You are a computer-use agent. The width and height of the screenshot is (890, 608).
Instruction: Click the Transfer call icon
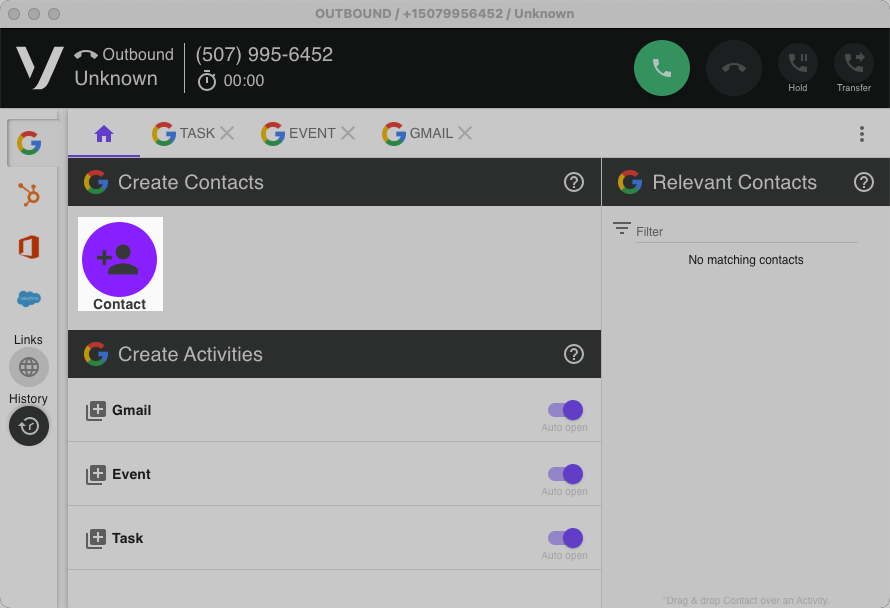tap(853, 64)
